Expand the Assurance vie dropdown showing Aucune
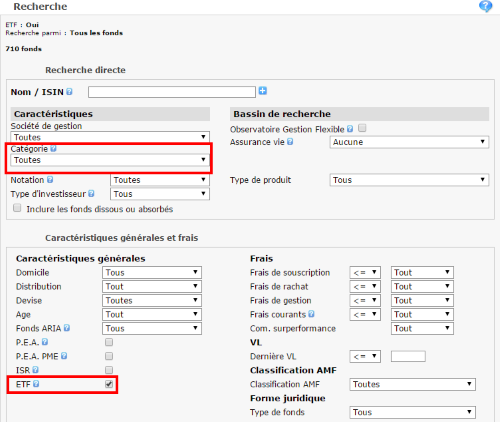Viewport: 500px width, 422px height. click(x=409, y=142)
